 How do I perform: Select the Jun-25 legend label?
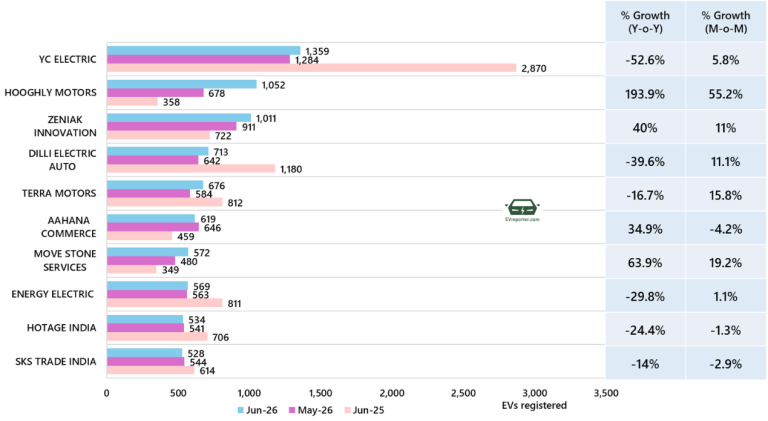point(368,410)
